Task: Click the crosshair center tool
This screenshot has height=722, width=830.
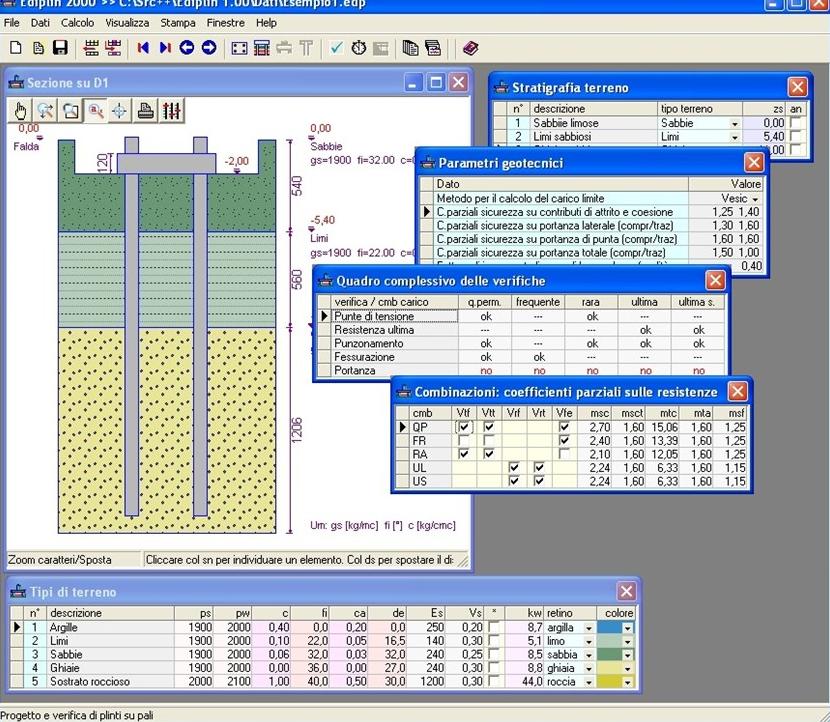Action: coord(120,111)
